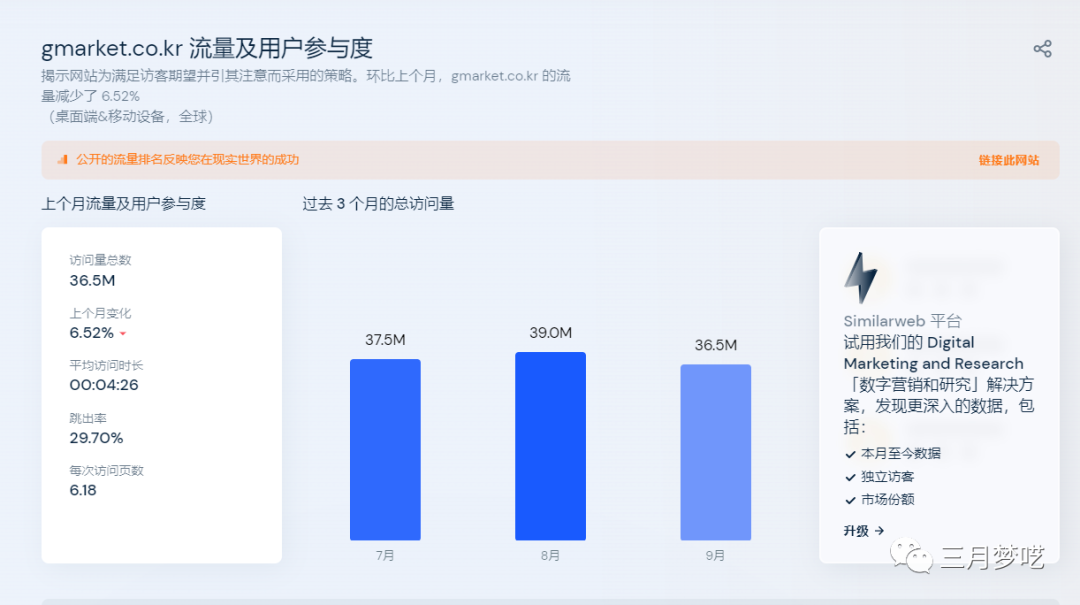Click the 37.5M value label

click(x=385, y=340)
